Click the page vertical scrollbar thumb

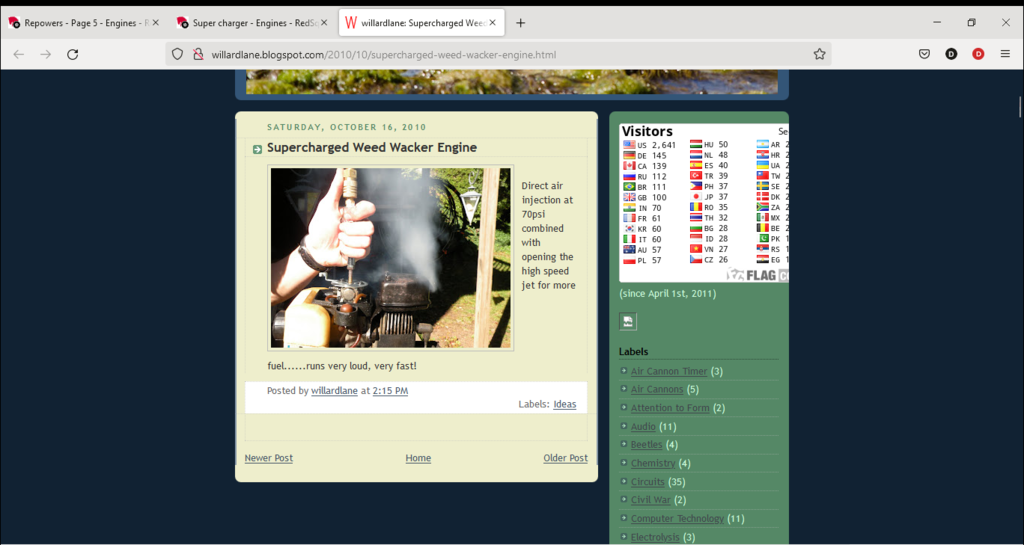[x=1020, y=106]
